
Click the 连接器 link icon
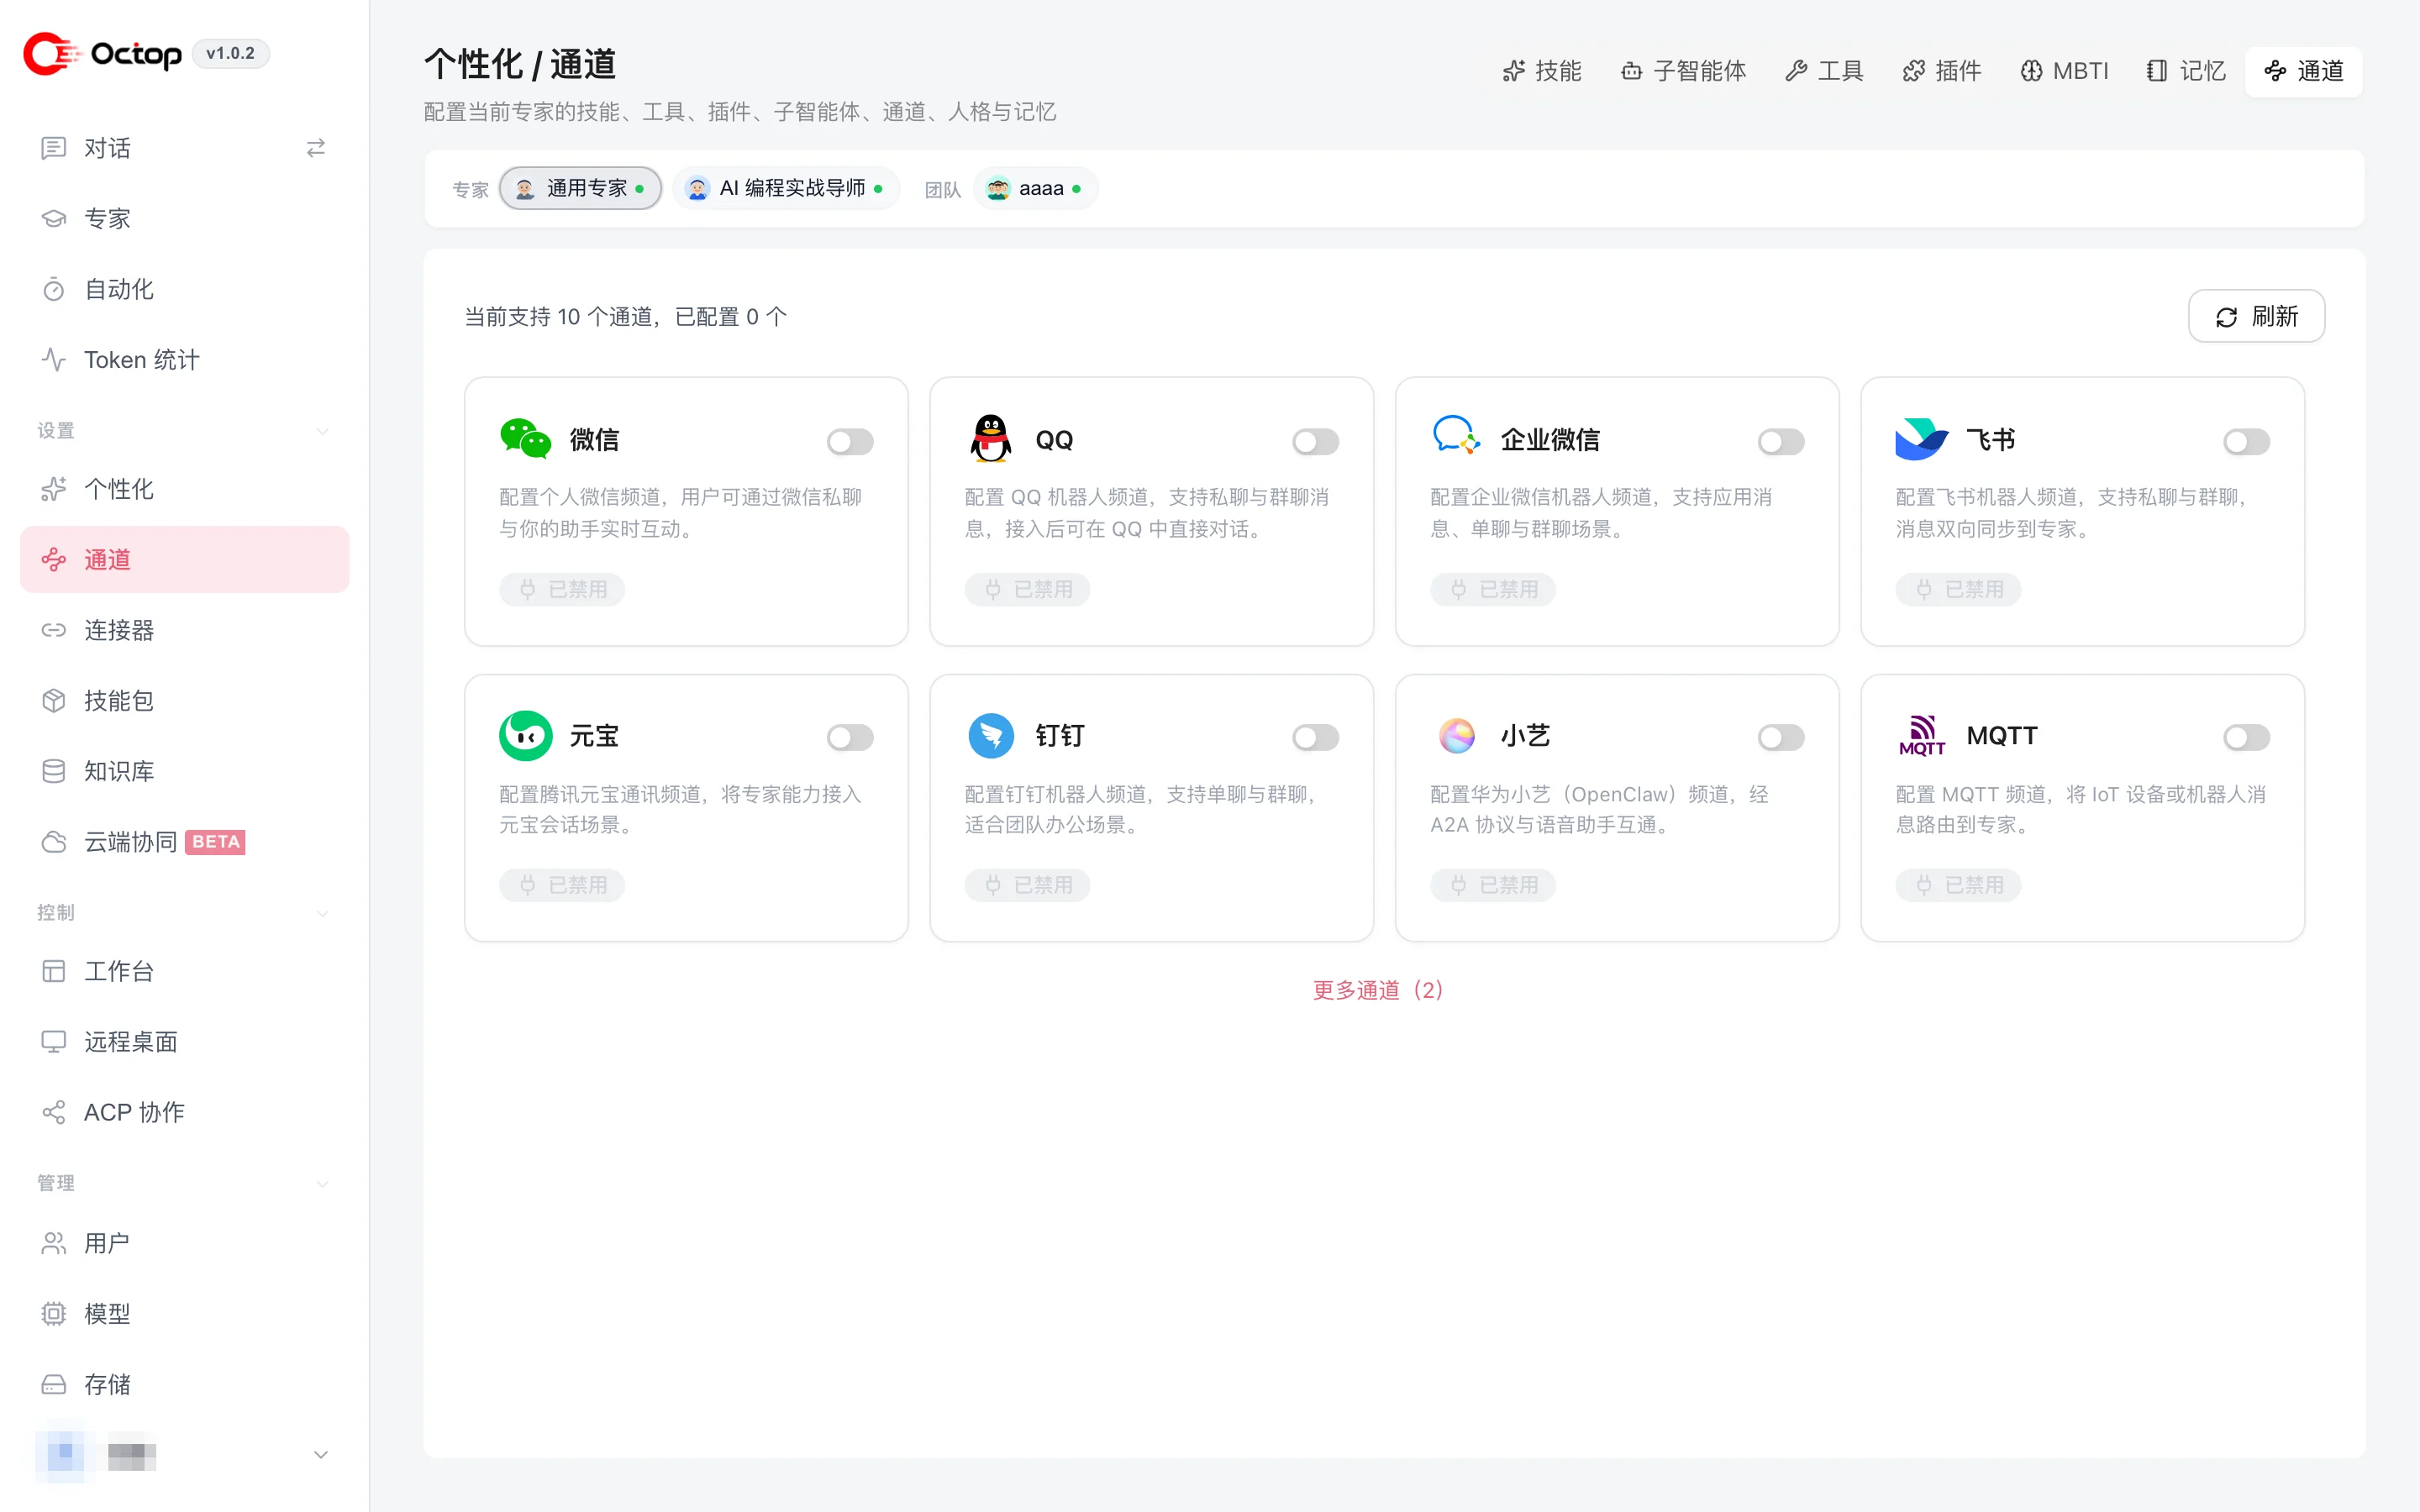(x=54, y=630)
